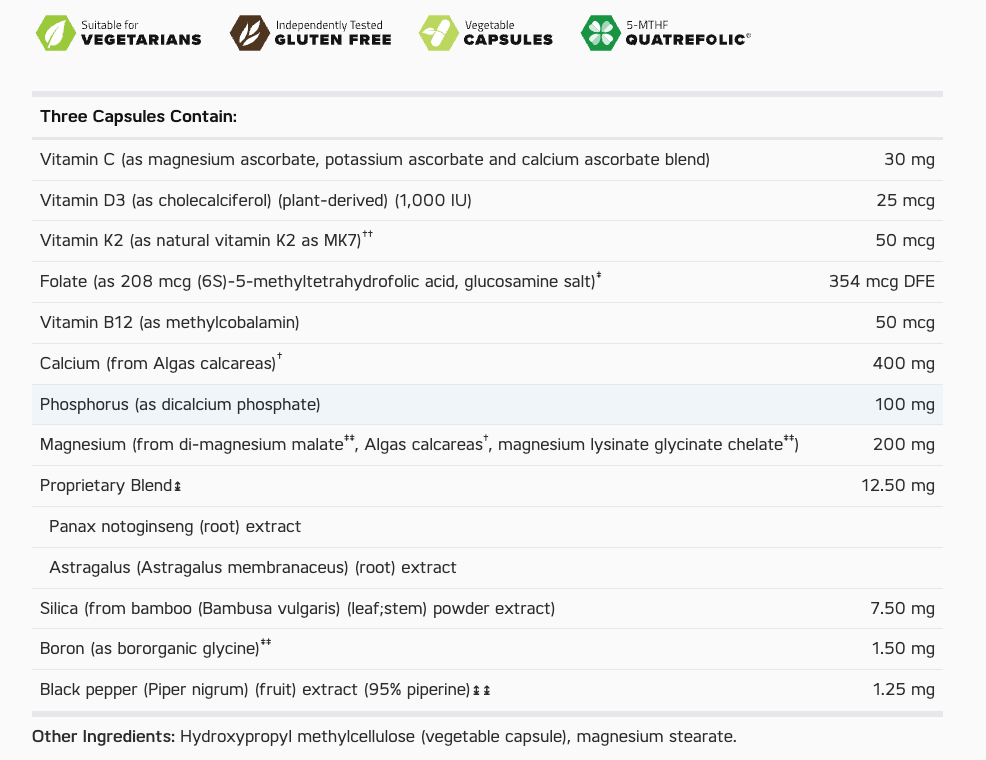The image size is (986, 760).
Task: Select the Three Capsules Contain header
Action: pos(138,117)
